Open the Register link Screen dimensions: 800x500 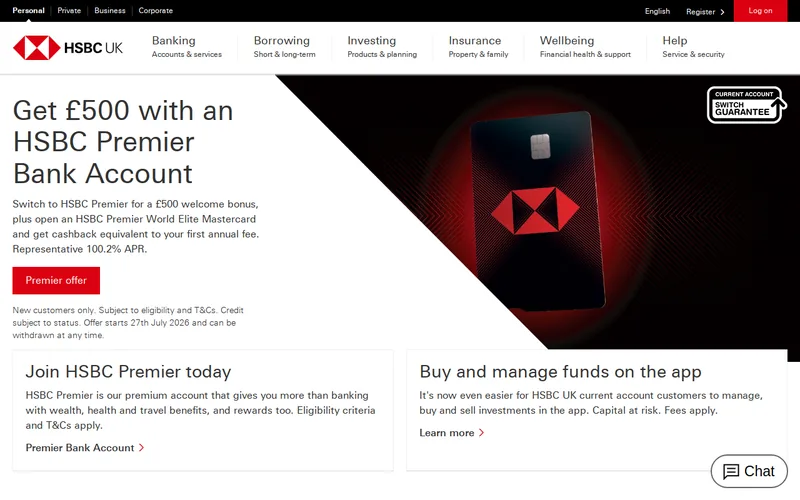(x=701, y=12)
